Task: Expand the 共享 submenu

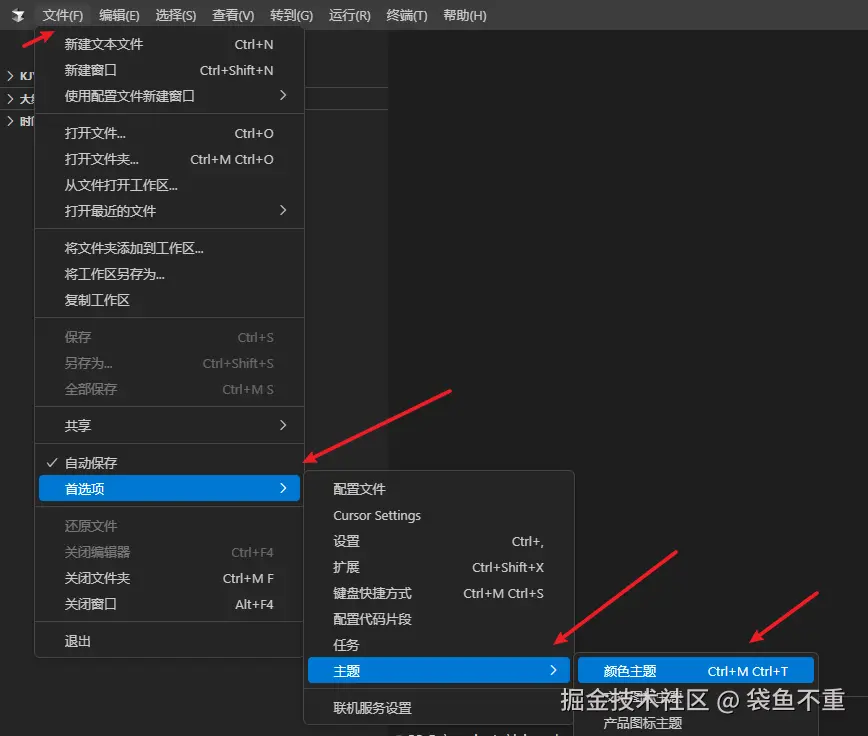Action: [x=169, y=426]
